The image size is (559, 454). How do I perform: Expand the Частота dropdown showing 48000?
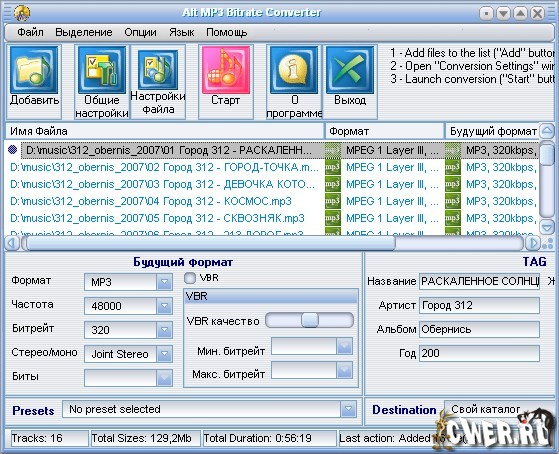164,306
